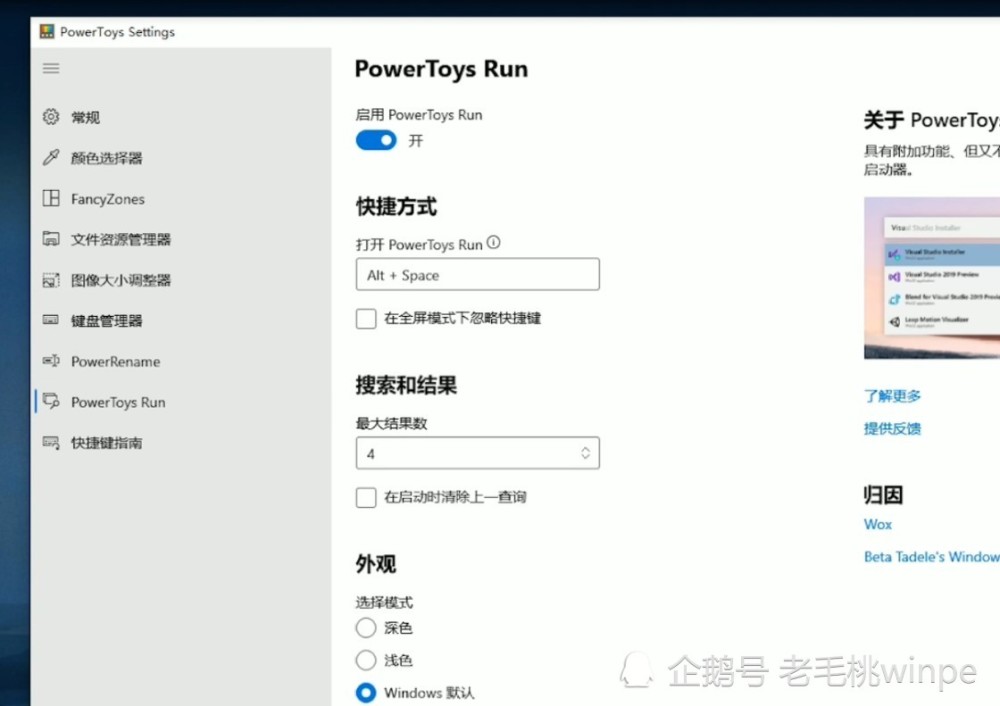Select the 浅色 mode radio button
This screenshot has height=706, width=1000.
[366, 660]
